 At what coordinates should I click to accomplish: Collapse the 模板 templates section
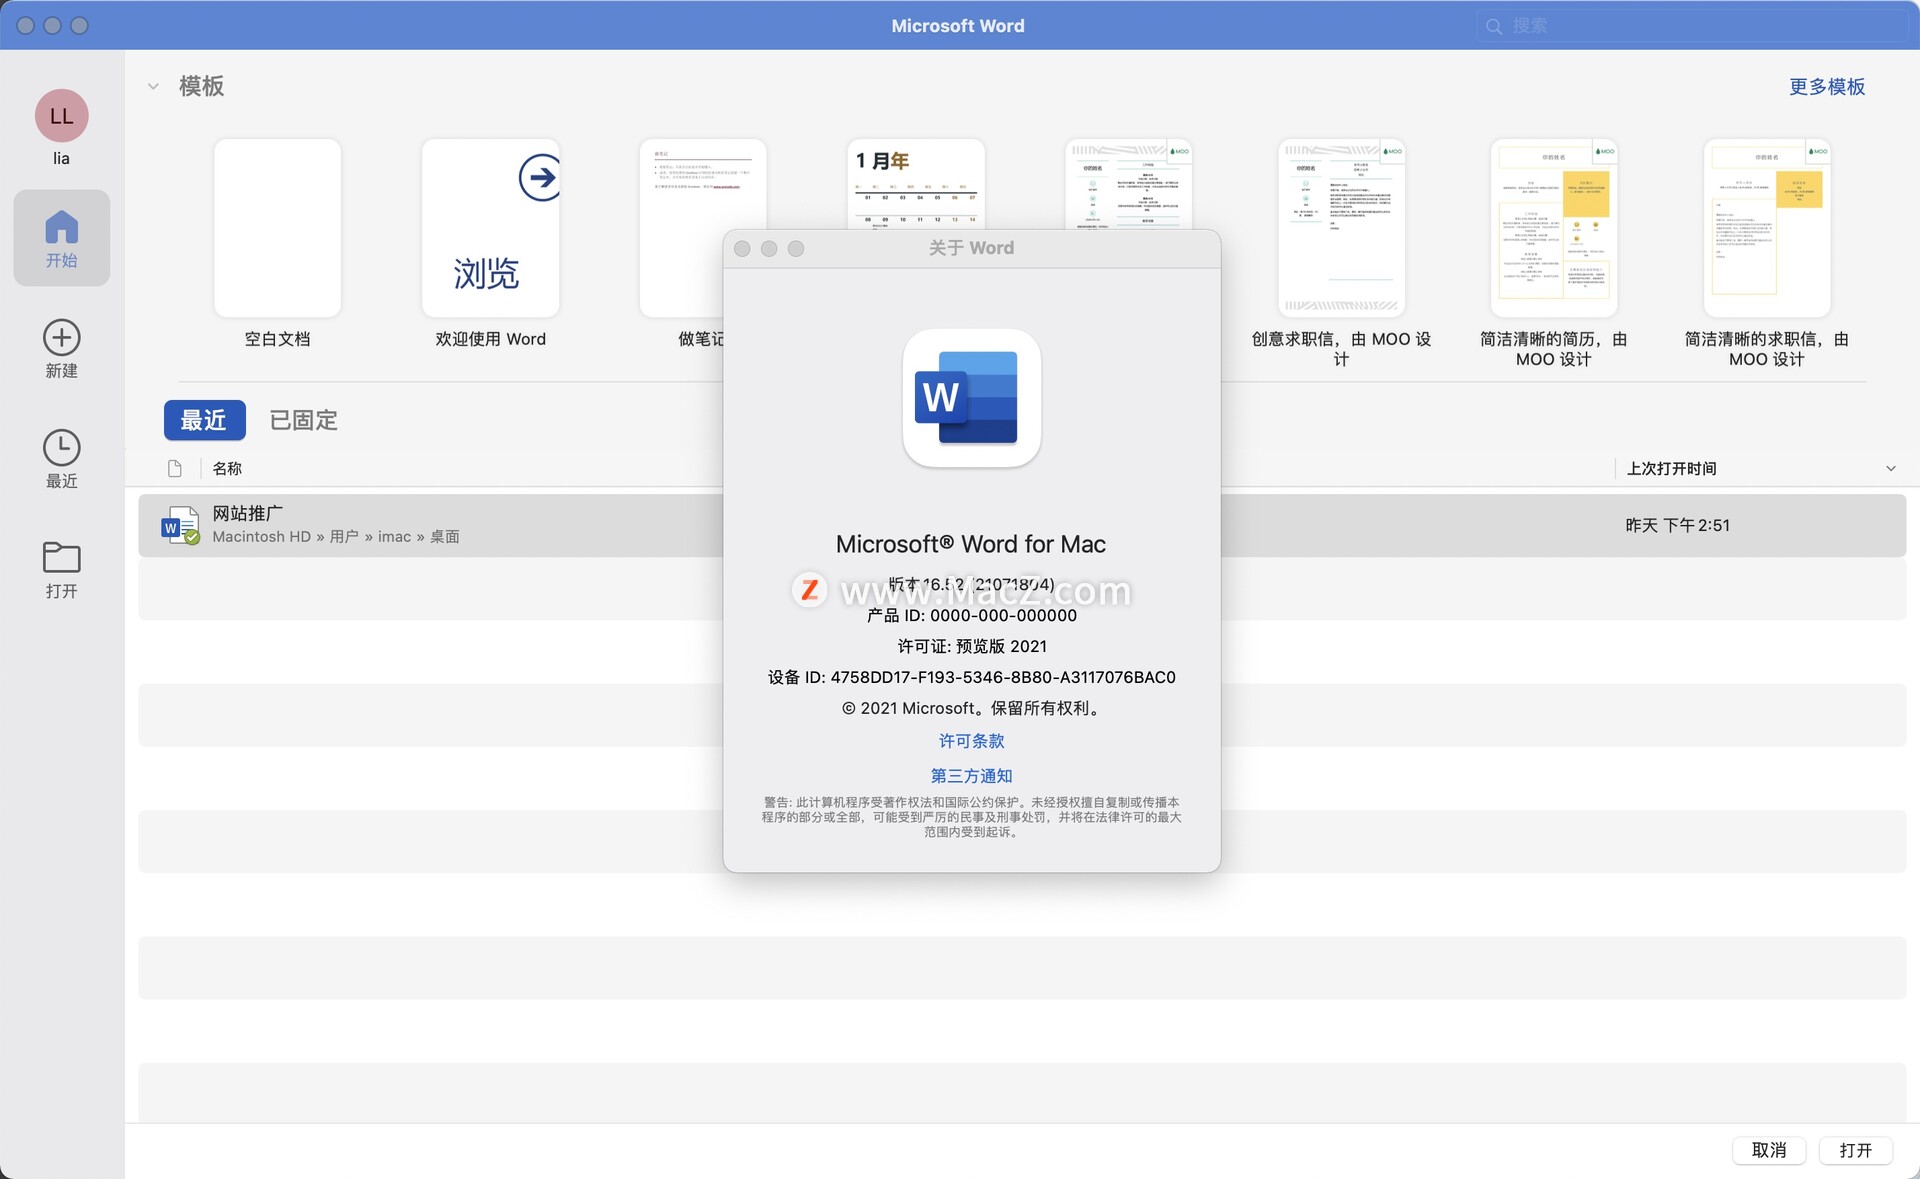[x=153, y=86]
